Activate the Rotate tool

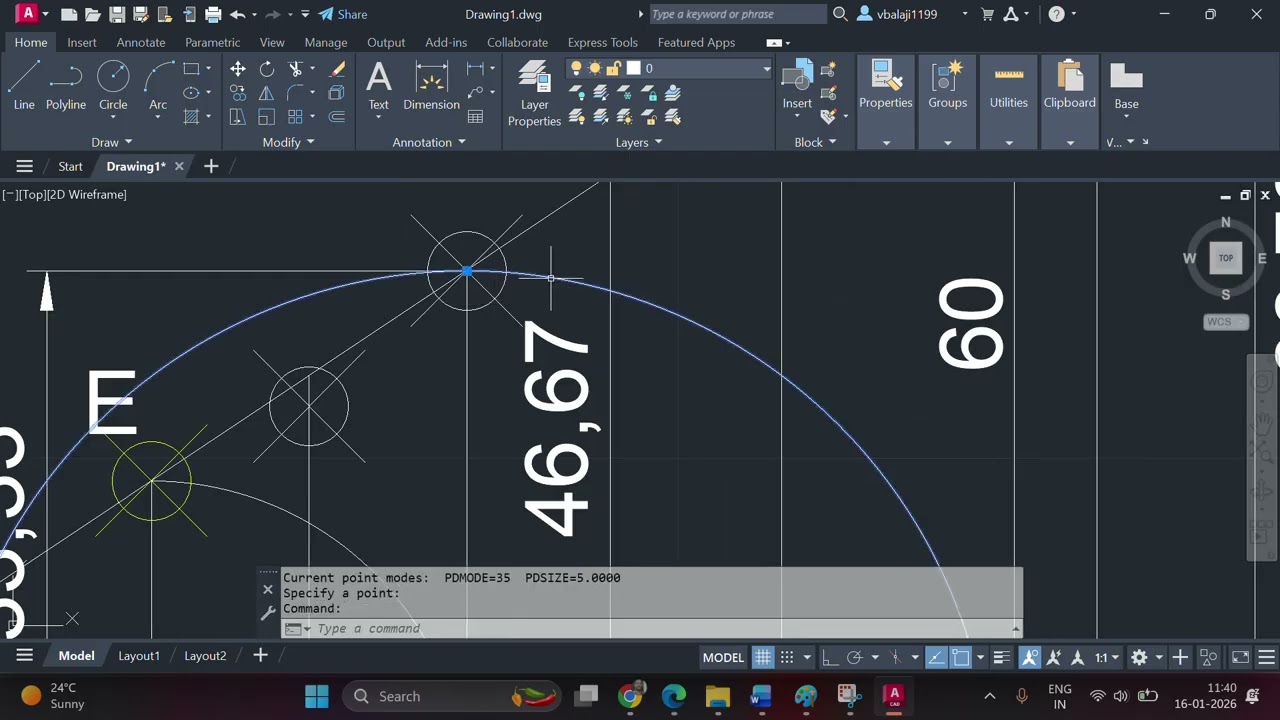pos(267,69)
